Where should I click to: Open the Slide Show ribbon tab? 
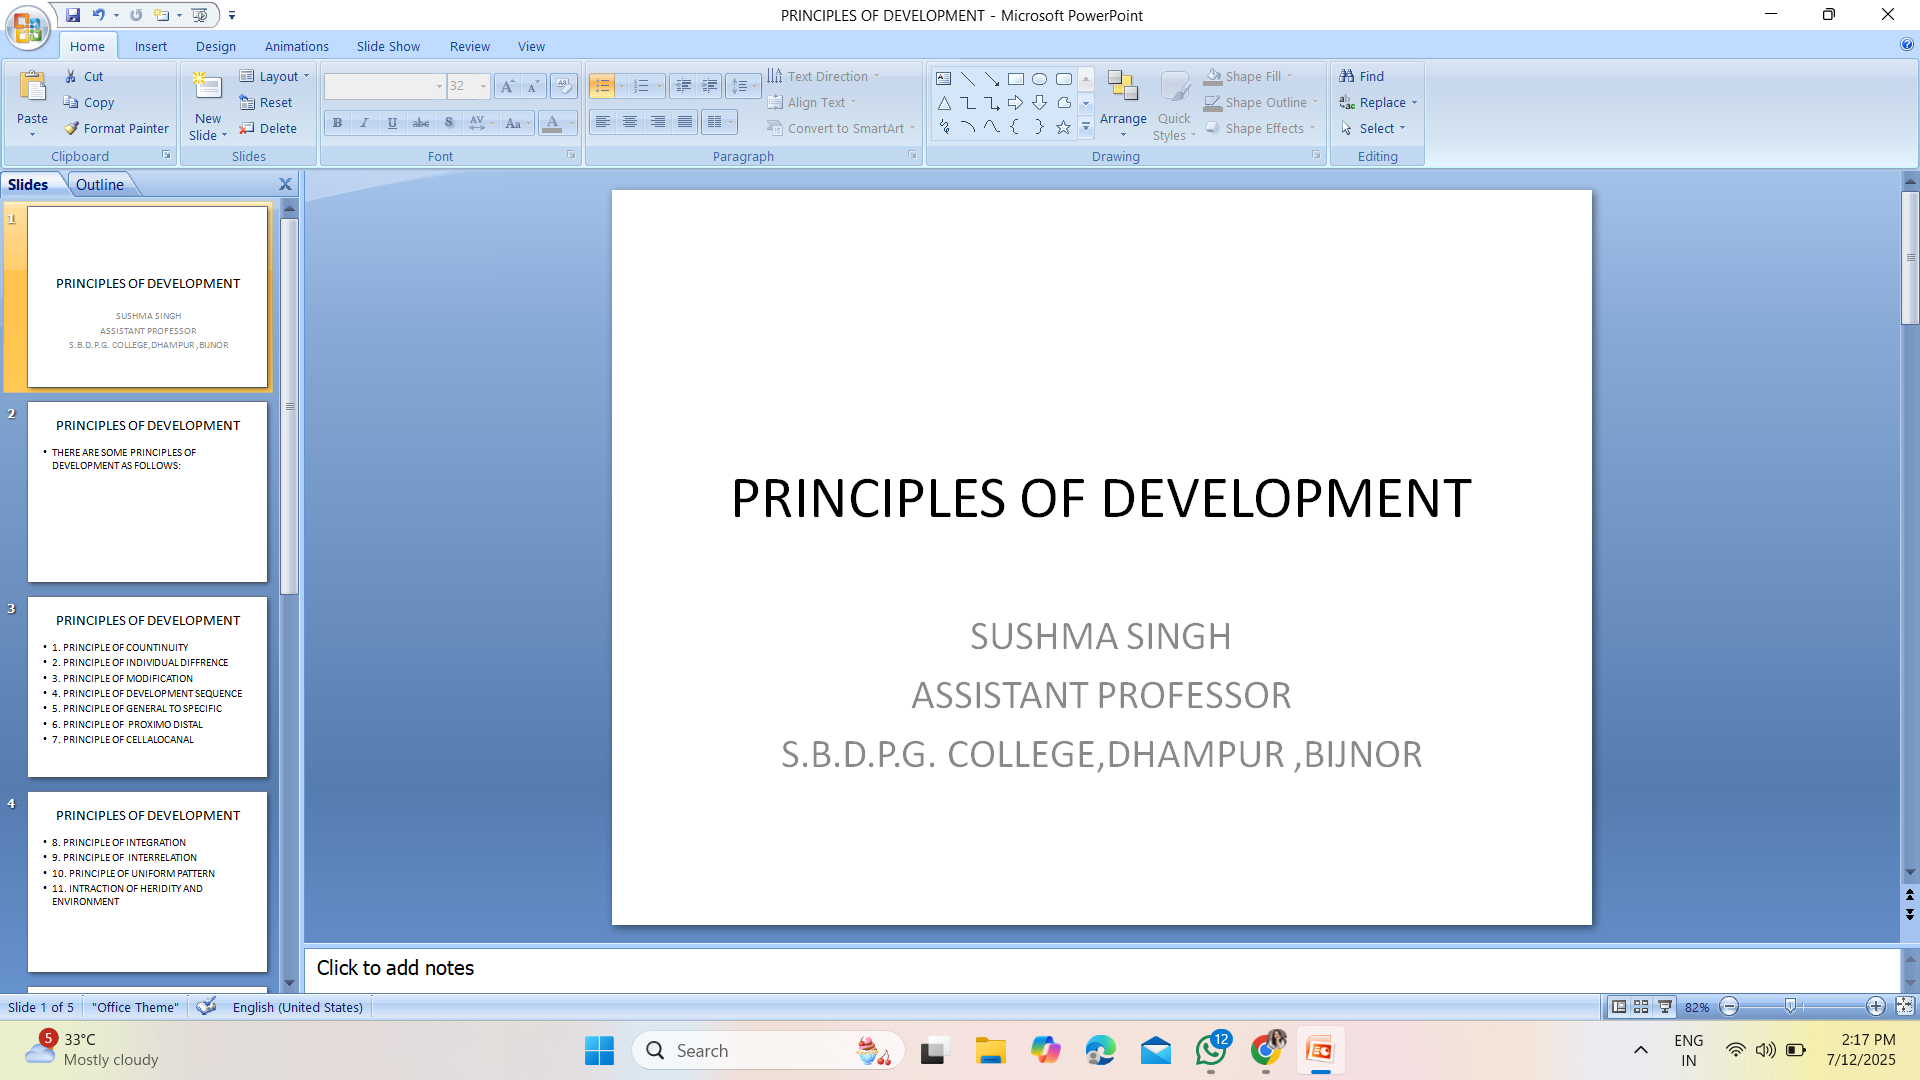[x=388, y=46]
